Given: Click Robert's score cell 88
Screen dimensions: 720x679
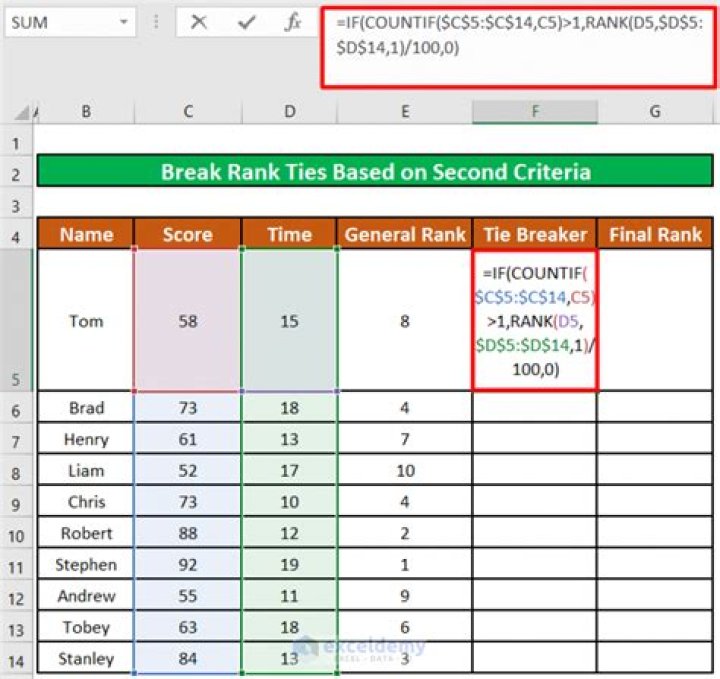Looking at the screenshot, I should click(187, 533).
